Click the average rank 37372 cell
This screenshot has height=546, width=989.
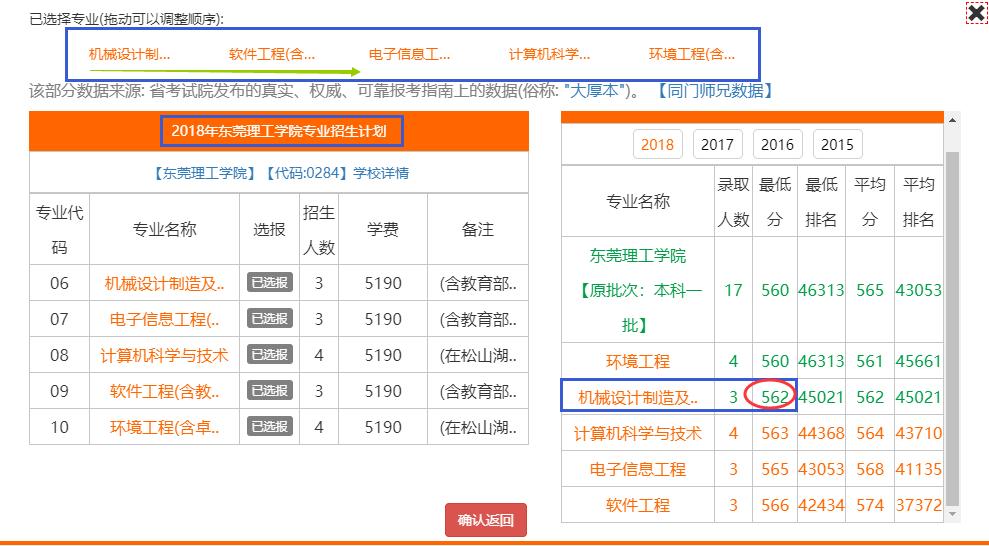pos(918,505)
